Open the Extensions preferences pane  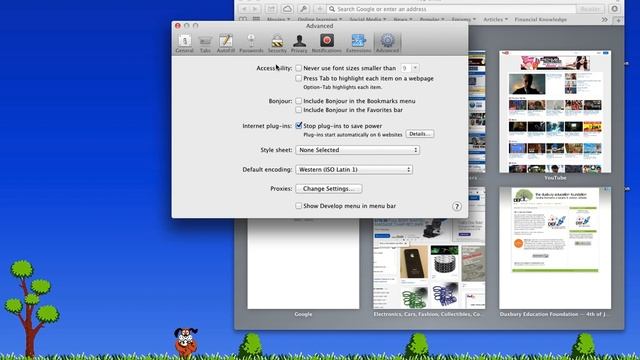(x=359, y=43)
